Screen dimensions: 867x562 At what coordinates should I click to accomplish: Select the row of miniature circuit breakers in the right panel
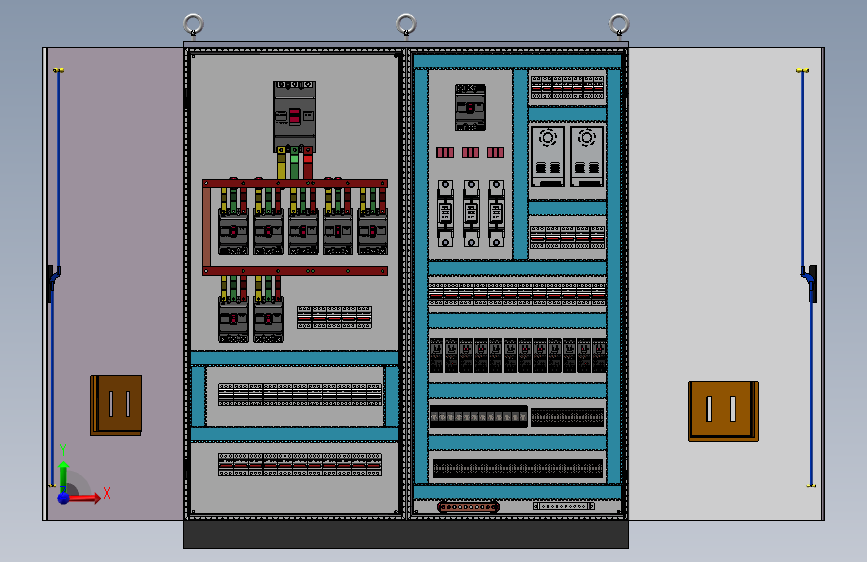[519, 356]
